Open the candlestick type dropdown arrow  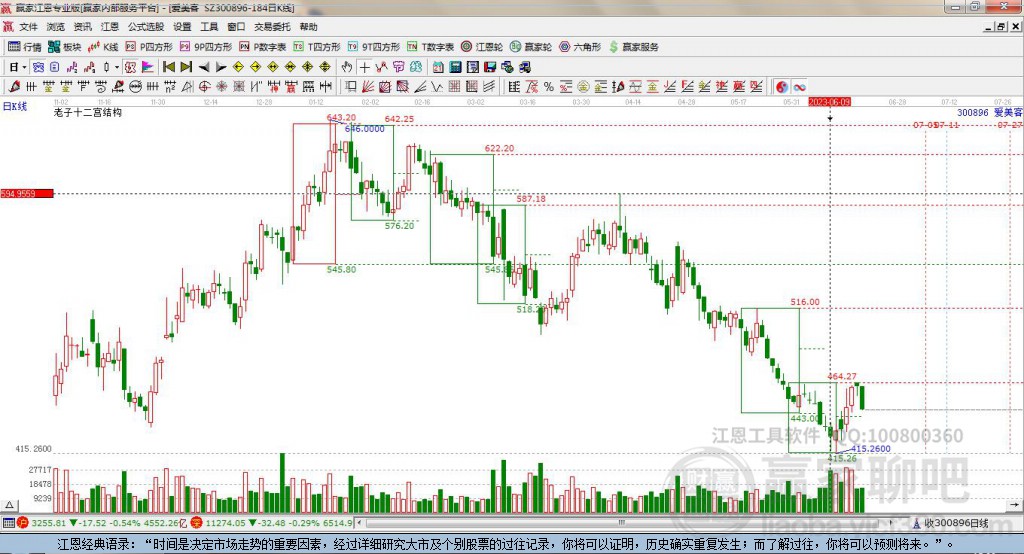click(117, 67)
